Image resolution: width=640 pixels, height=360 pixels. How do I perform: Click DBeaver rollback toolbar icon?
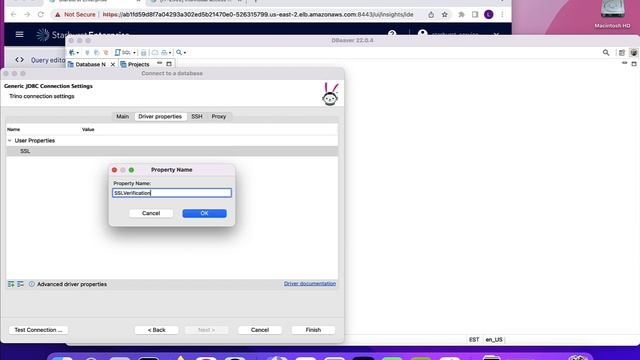[x=155, y=53]
